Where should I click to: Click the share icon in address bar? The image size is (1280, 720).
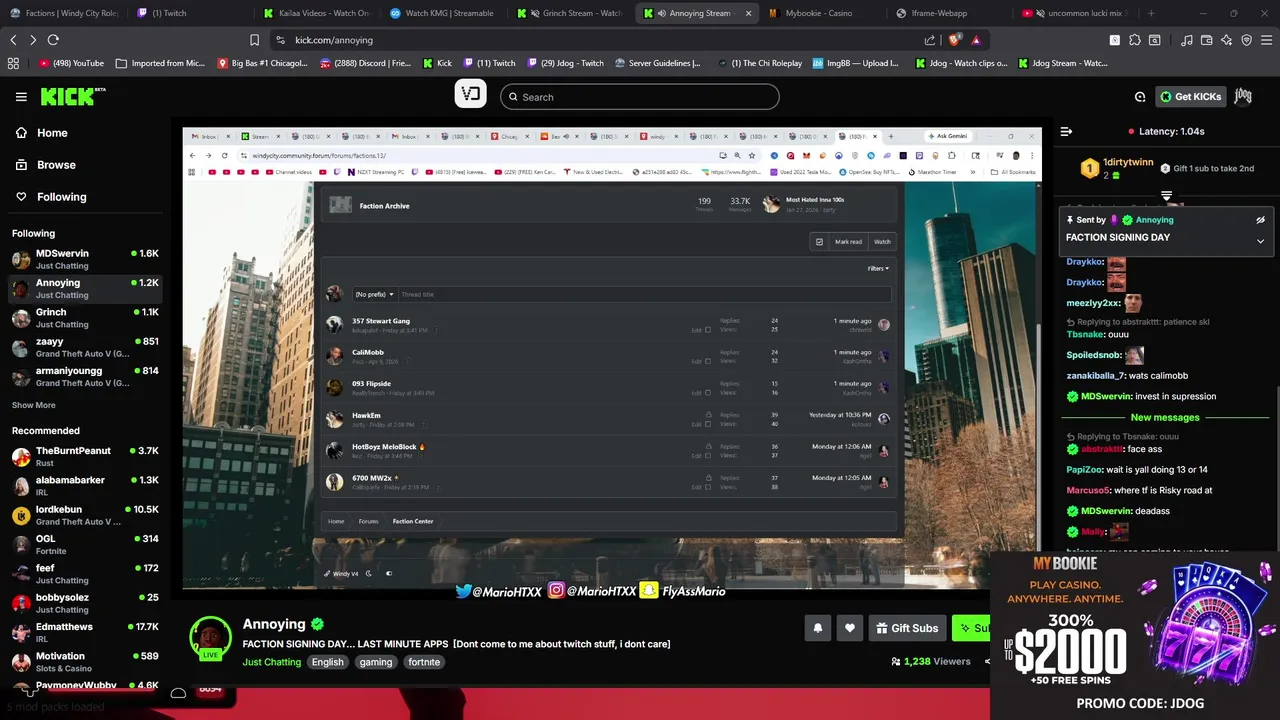click(x=930, y=40)
